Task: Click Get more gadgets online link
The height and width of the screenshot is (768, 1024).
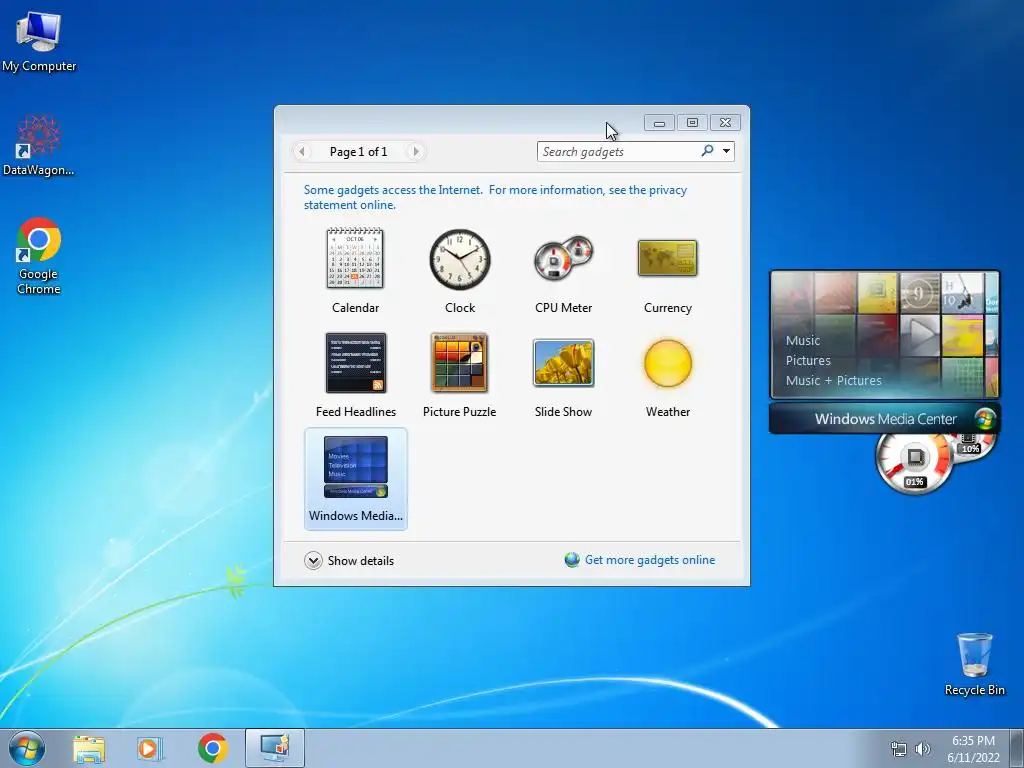Action: point(650,560)
